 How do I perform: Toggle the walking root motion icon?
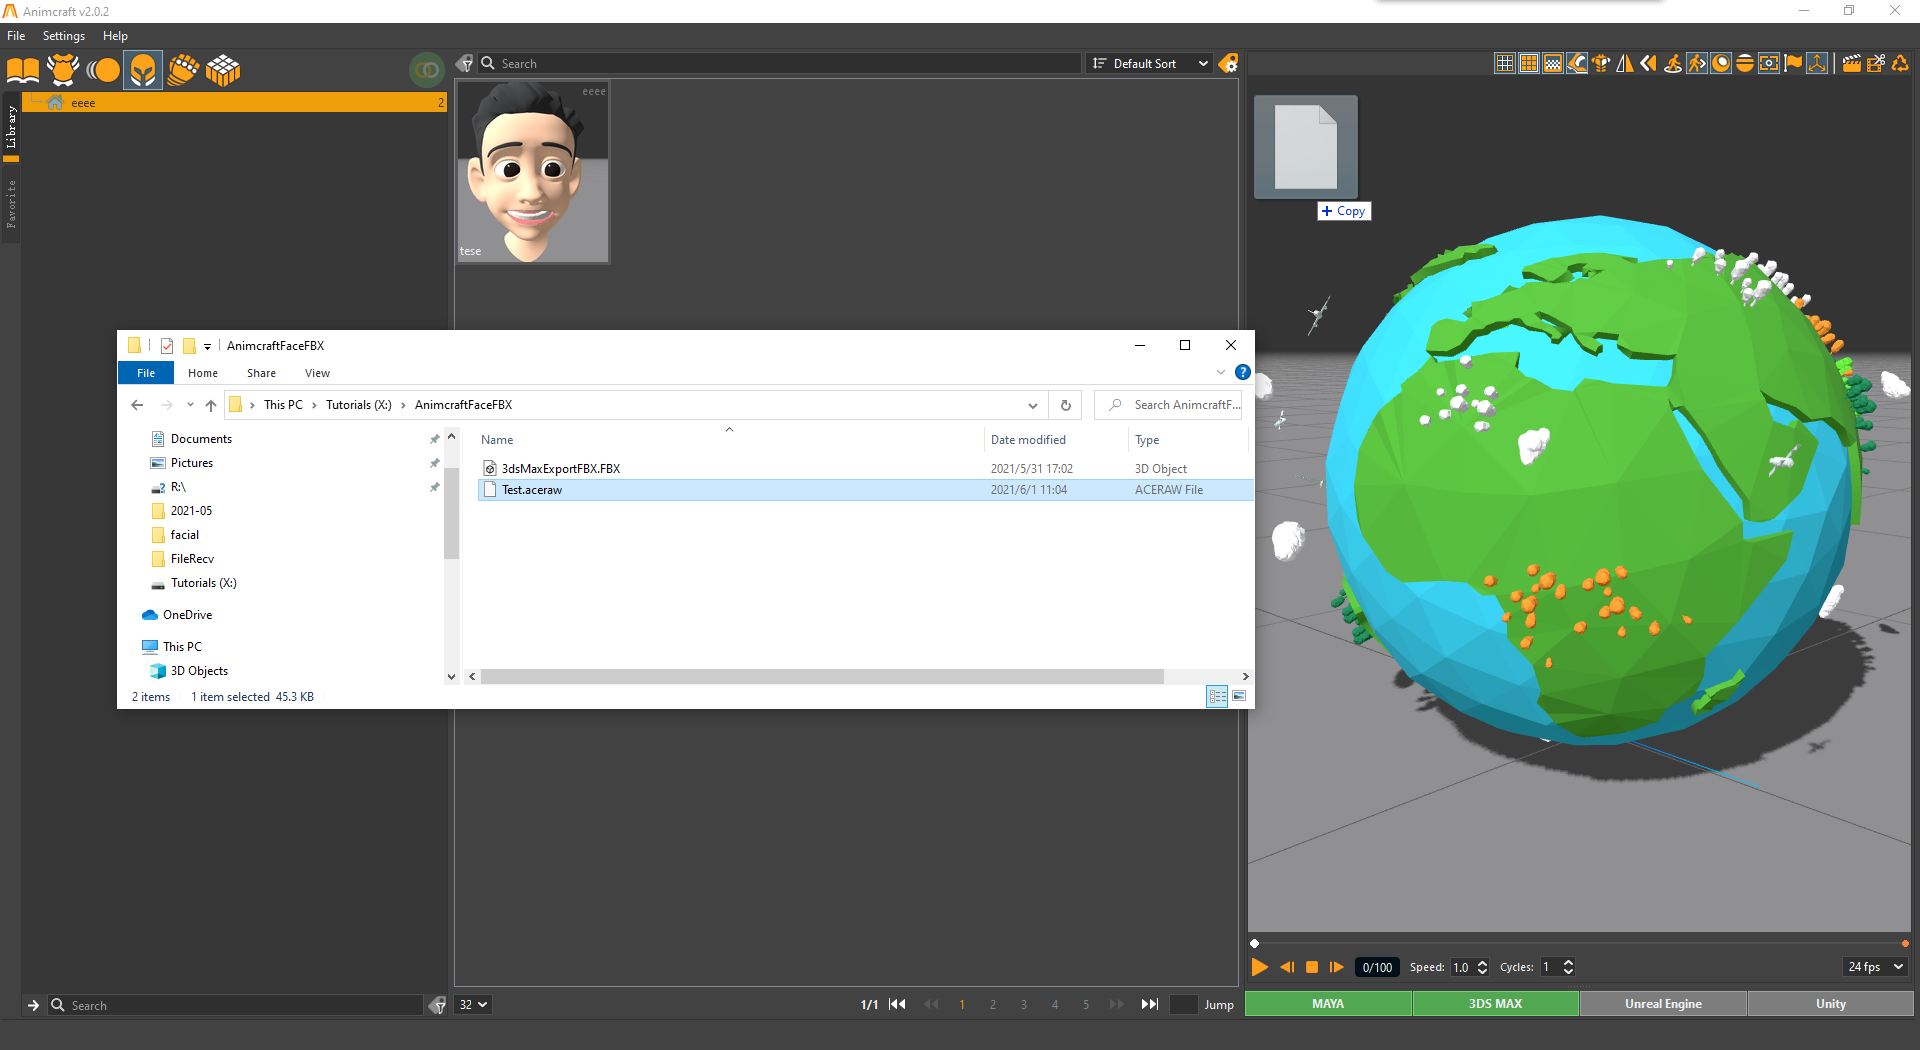point(1697,63)
